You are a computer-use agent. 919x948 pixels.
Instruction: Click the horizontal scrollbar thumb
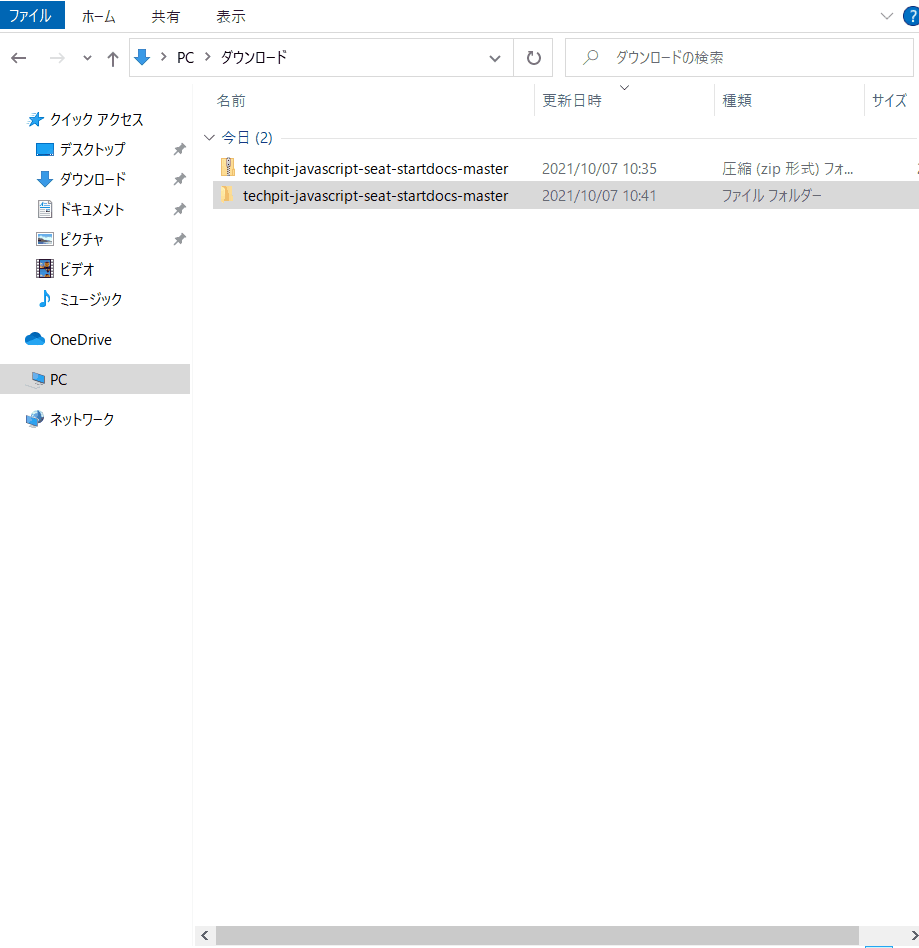[537, 935]
